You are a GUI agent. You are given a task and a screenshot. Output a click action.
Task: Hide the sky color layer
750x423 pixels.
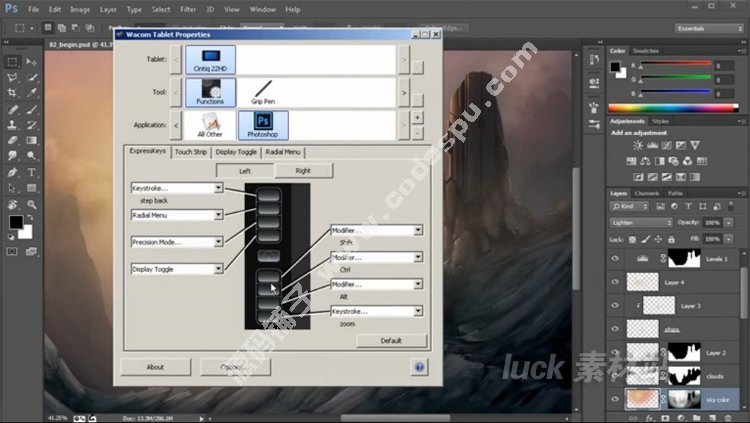(x=616, y=398)
